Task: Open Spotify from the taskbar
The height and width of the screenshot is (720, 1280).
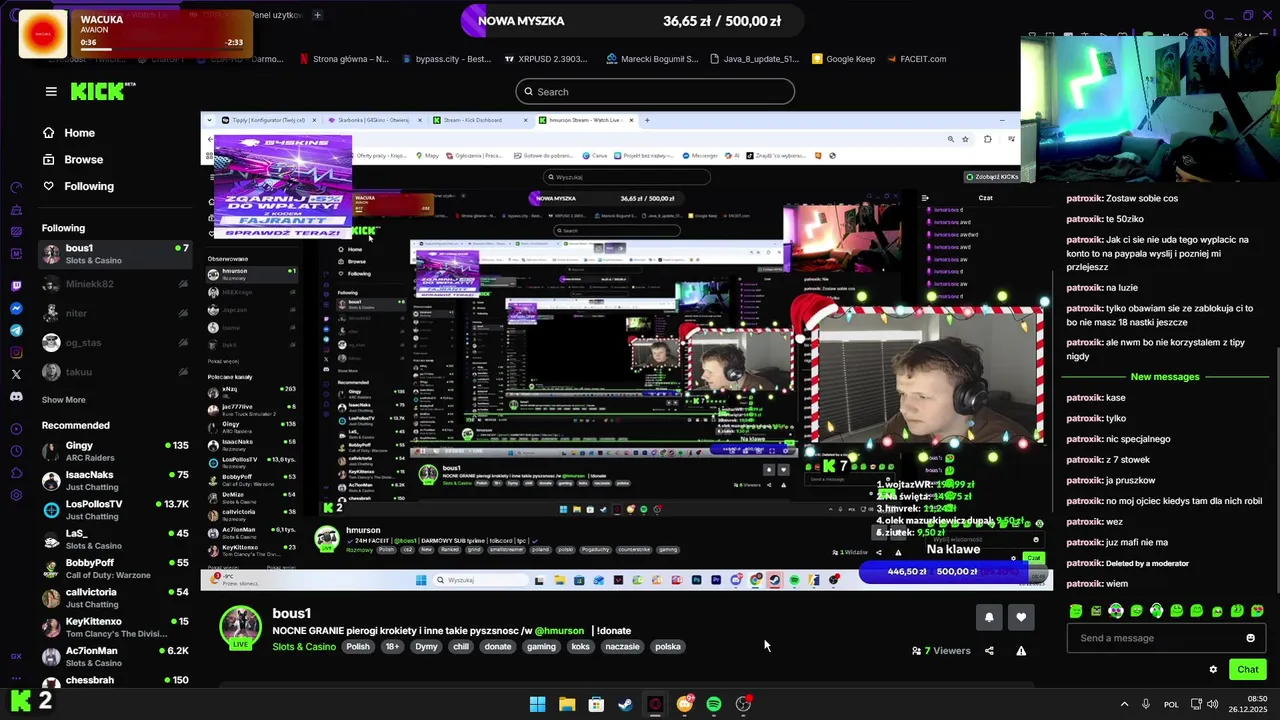Action: (x=714, y=704)
